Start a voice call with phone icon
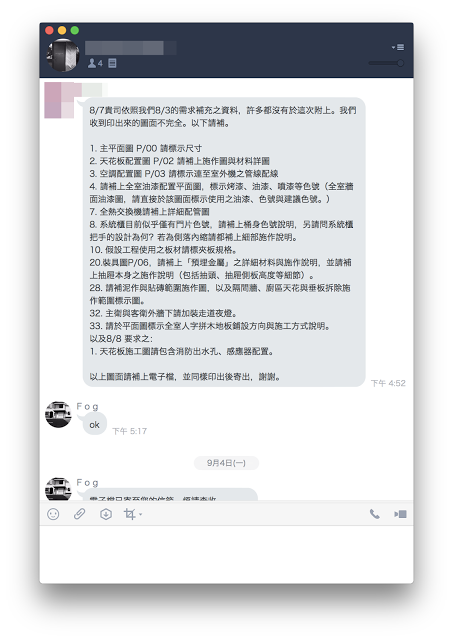Image resolution: width=453 pixels, height=640 pixels. pyautogui.click(x=374, y=514)
